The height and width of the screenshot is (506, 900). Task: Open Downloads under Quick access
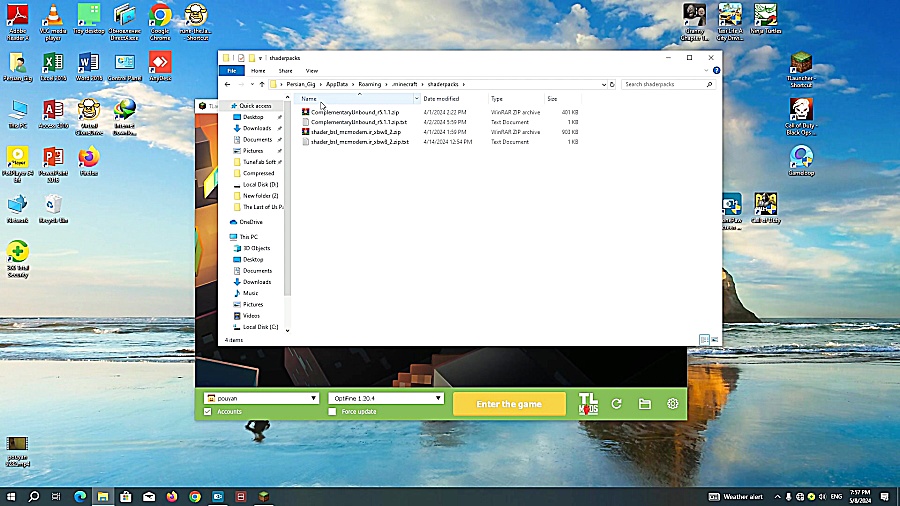[257, 128]
